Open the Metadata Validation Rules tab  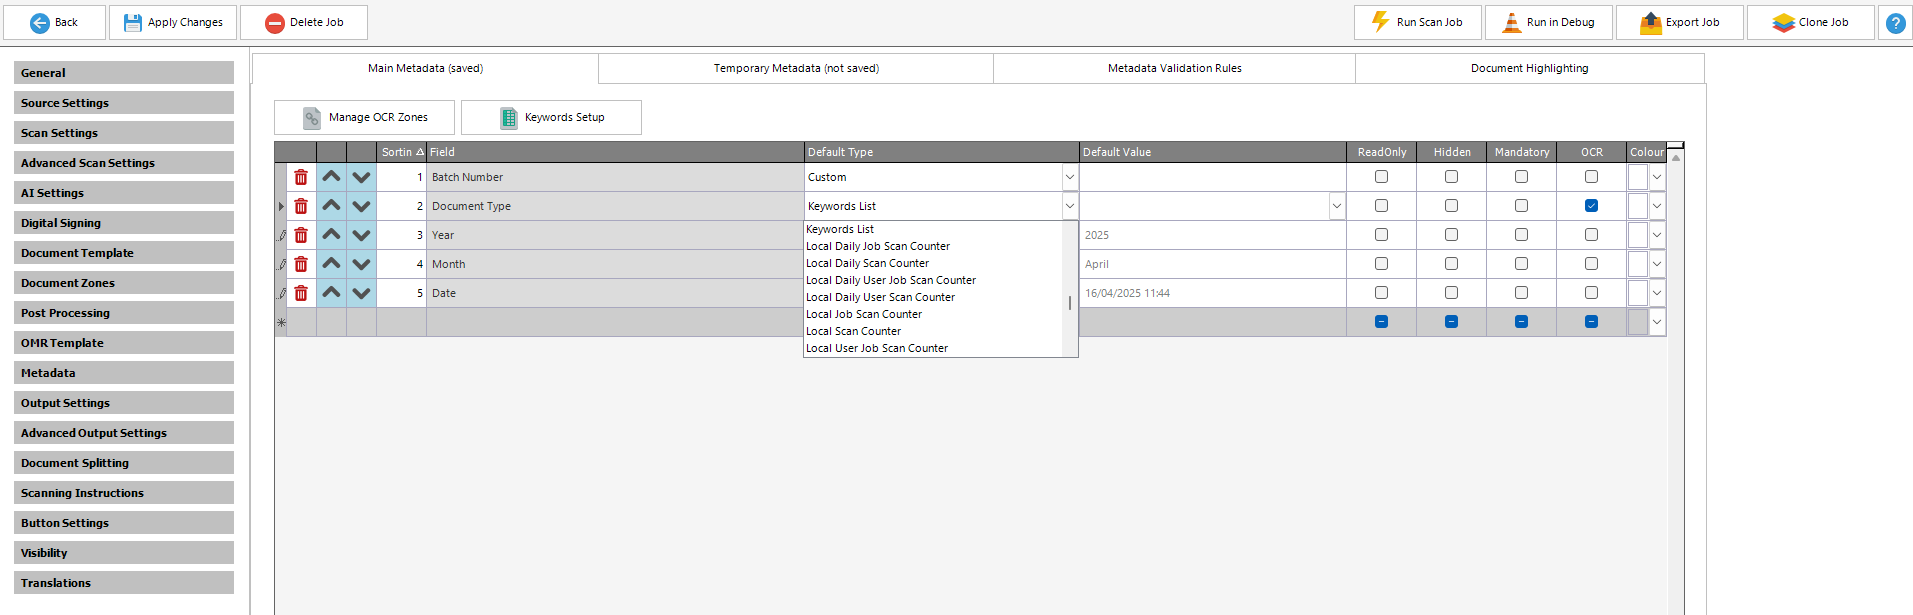point(1174,68)
